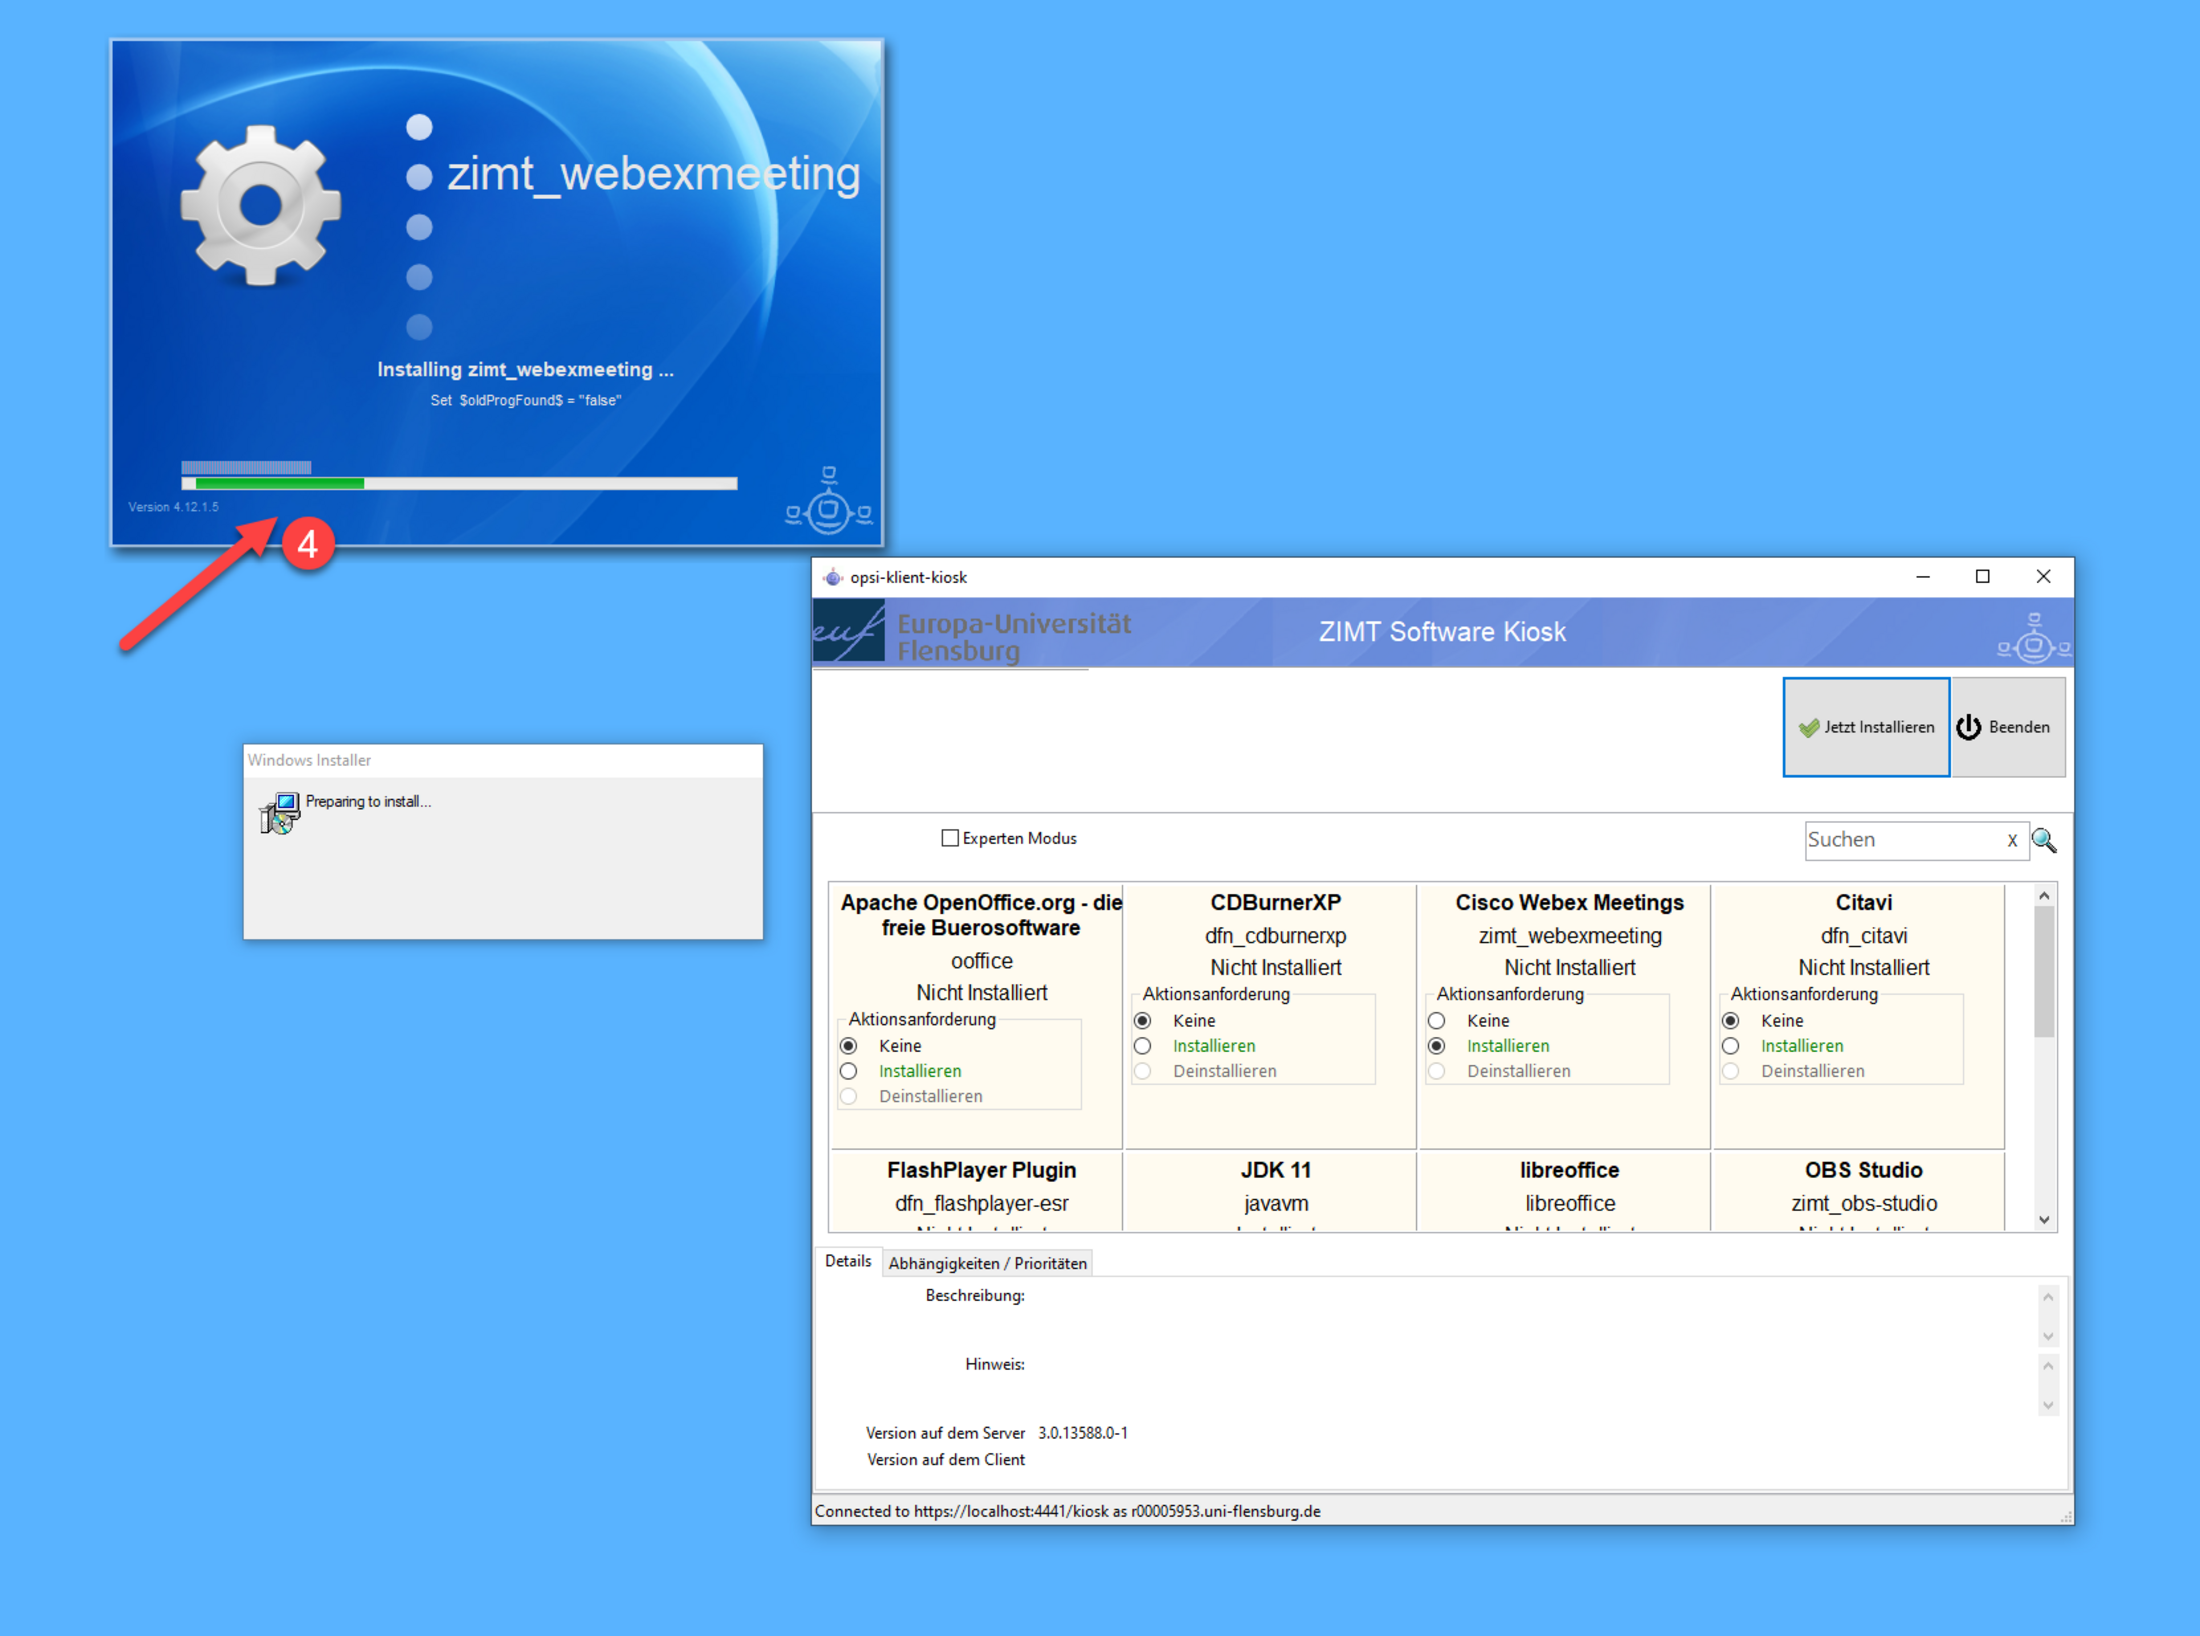Click the Windows Installer package icon
This screenshot has height=1636, width=2200.
(279, 812)
